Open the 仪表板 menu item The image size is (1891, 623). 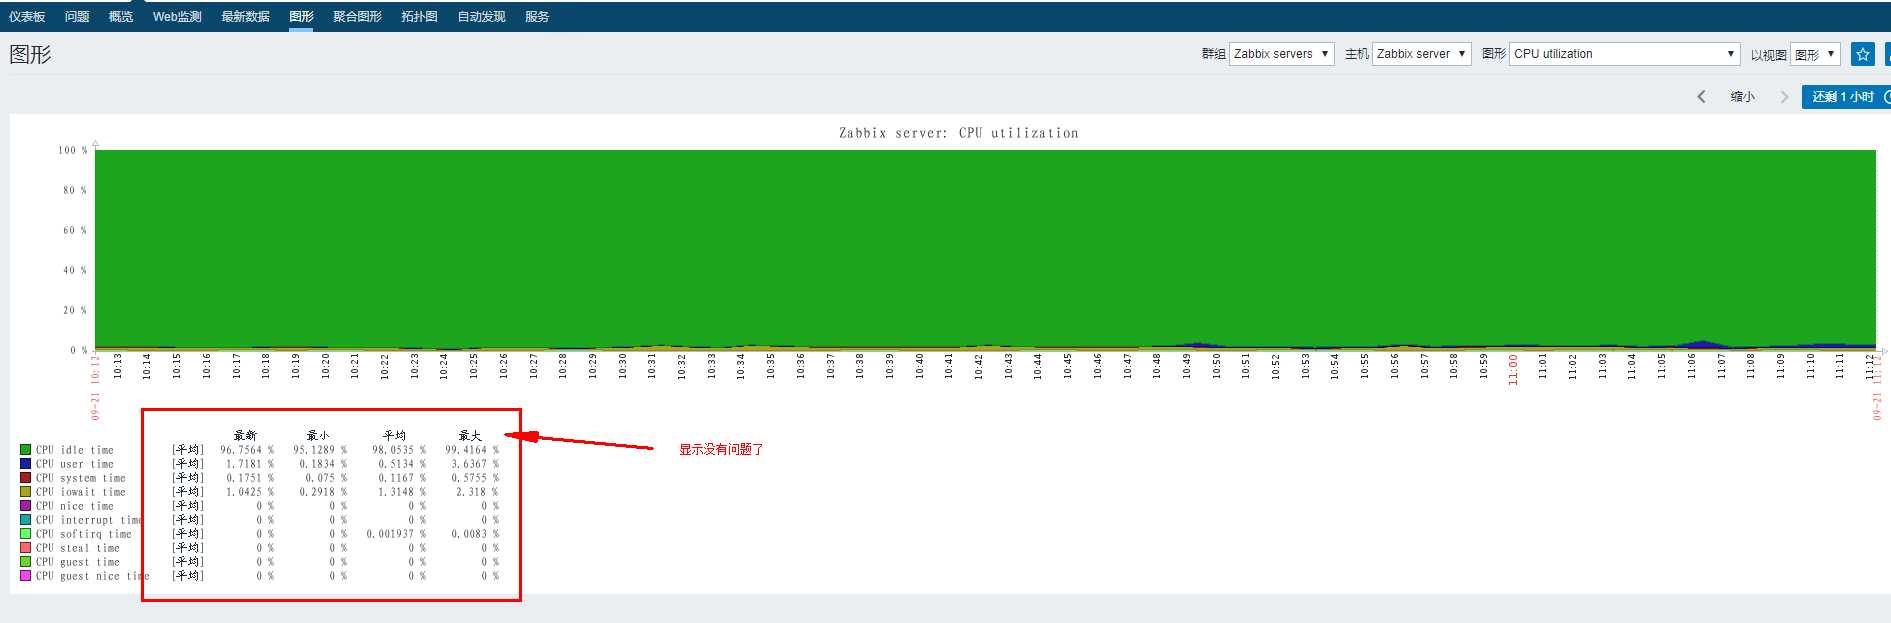27,16
